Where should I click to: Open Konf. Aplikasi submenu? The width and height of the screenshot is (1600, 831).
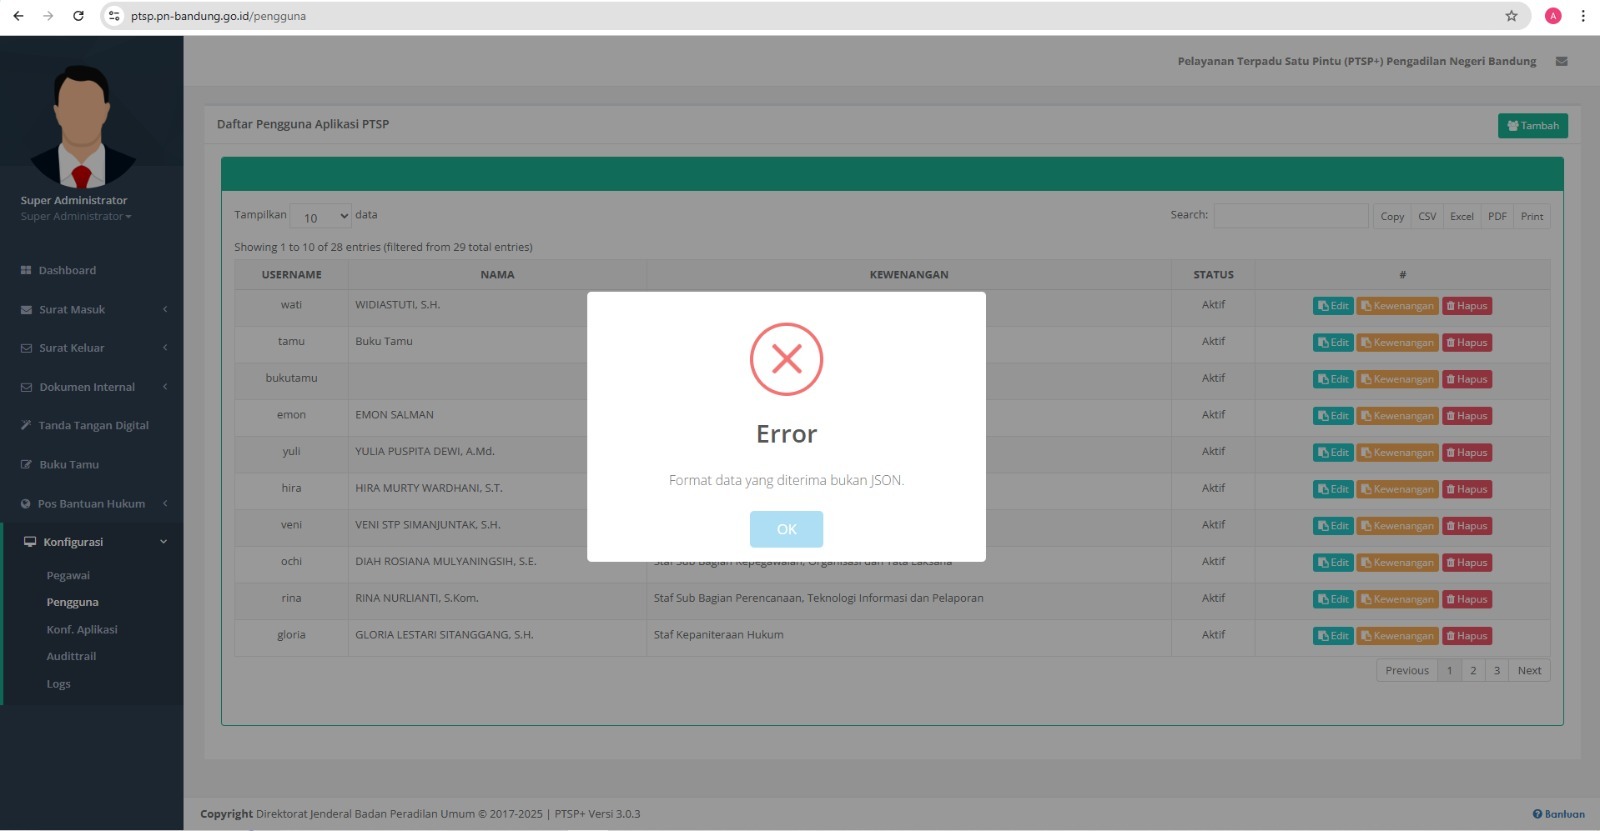(82, 630)
